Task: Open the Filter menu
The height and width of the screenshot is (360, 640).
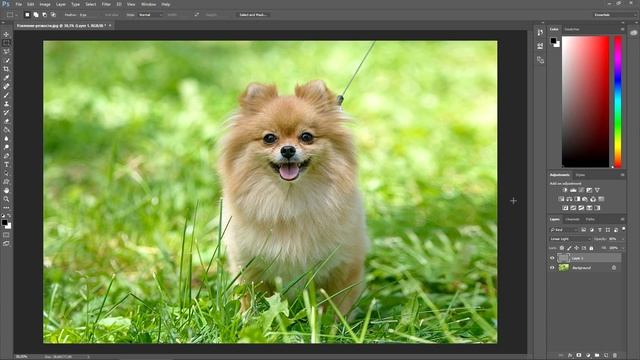Action: coord(106,4)
